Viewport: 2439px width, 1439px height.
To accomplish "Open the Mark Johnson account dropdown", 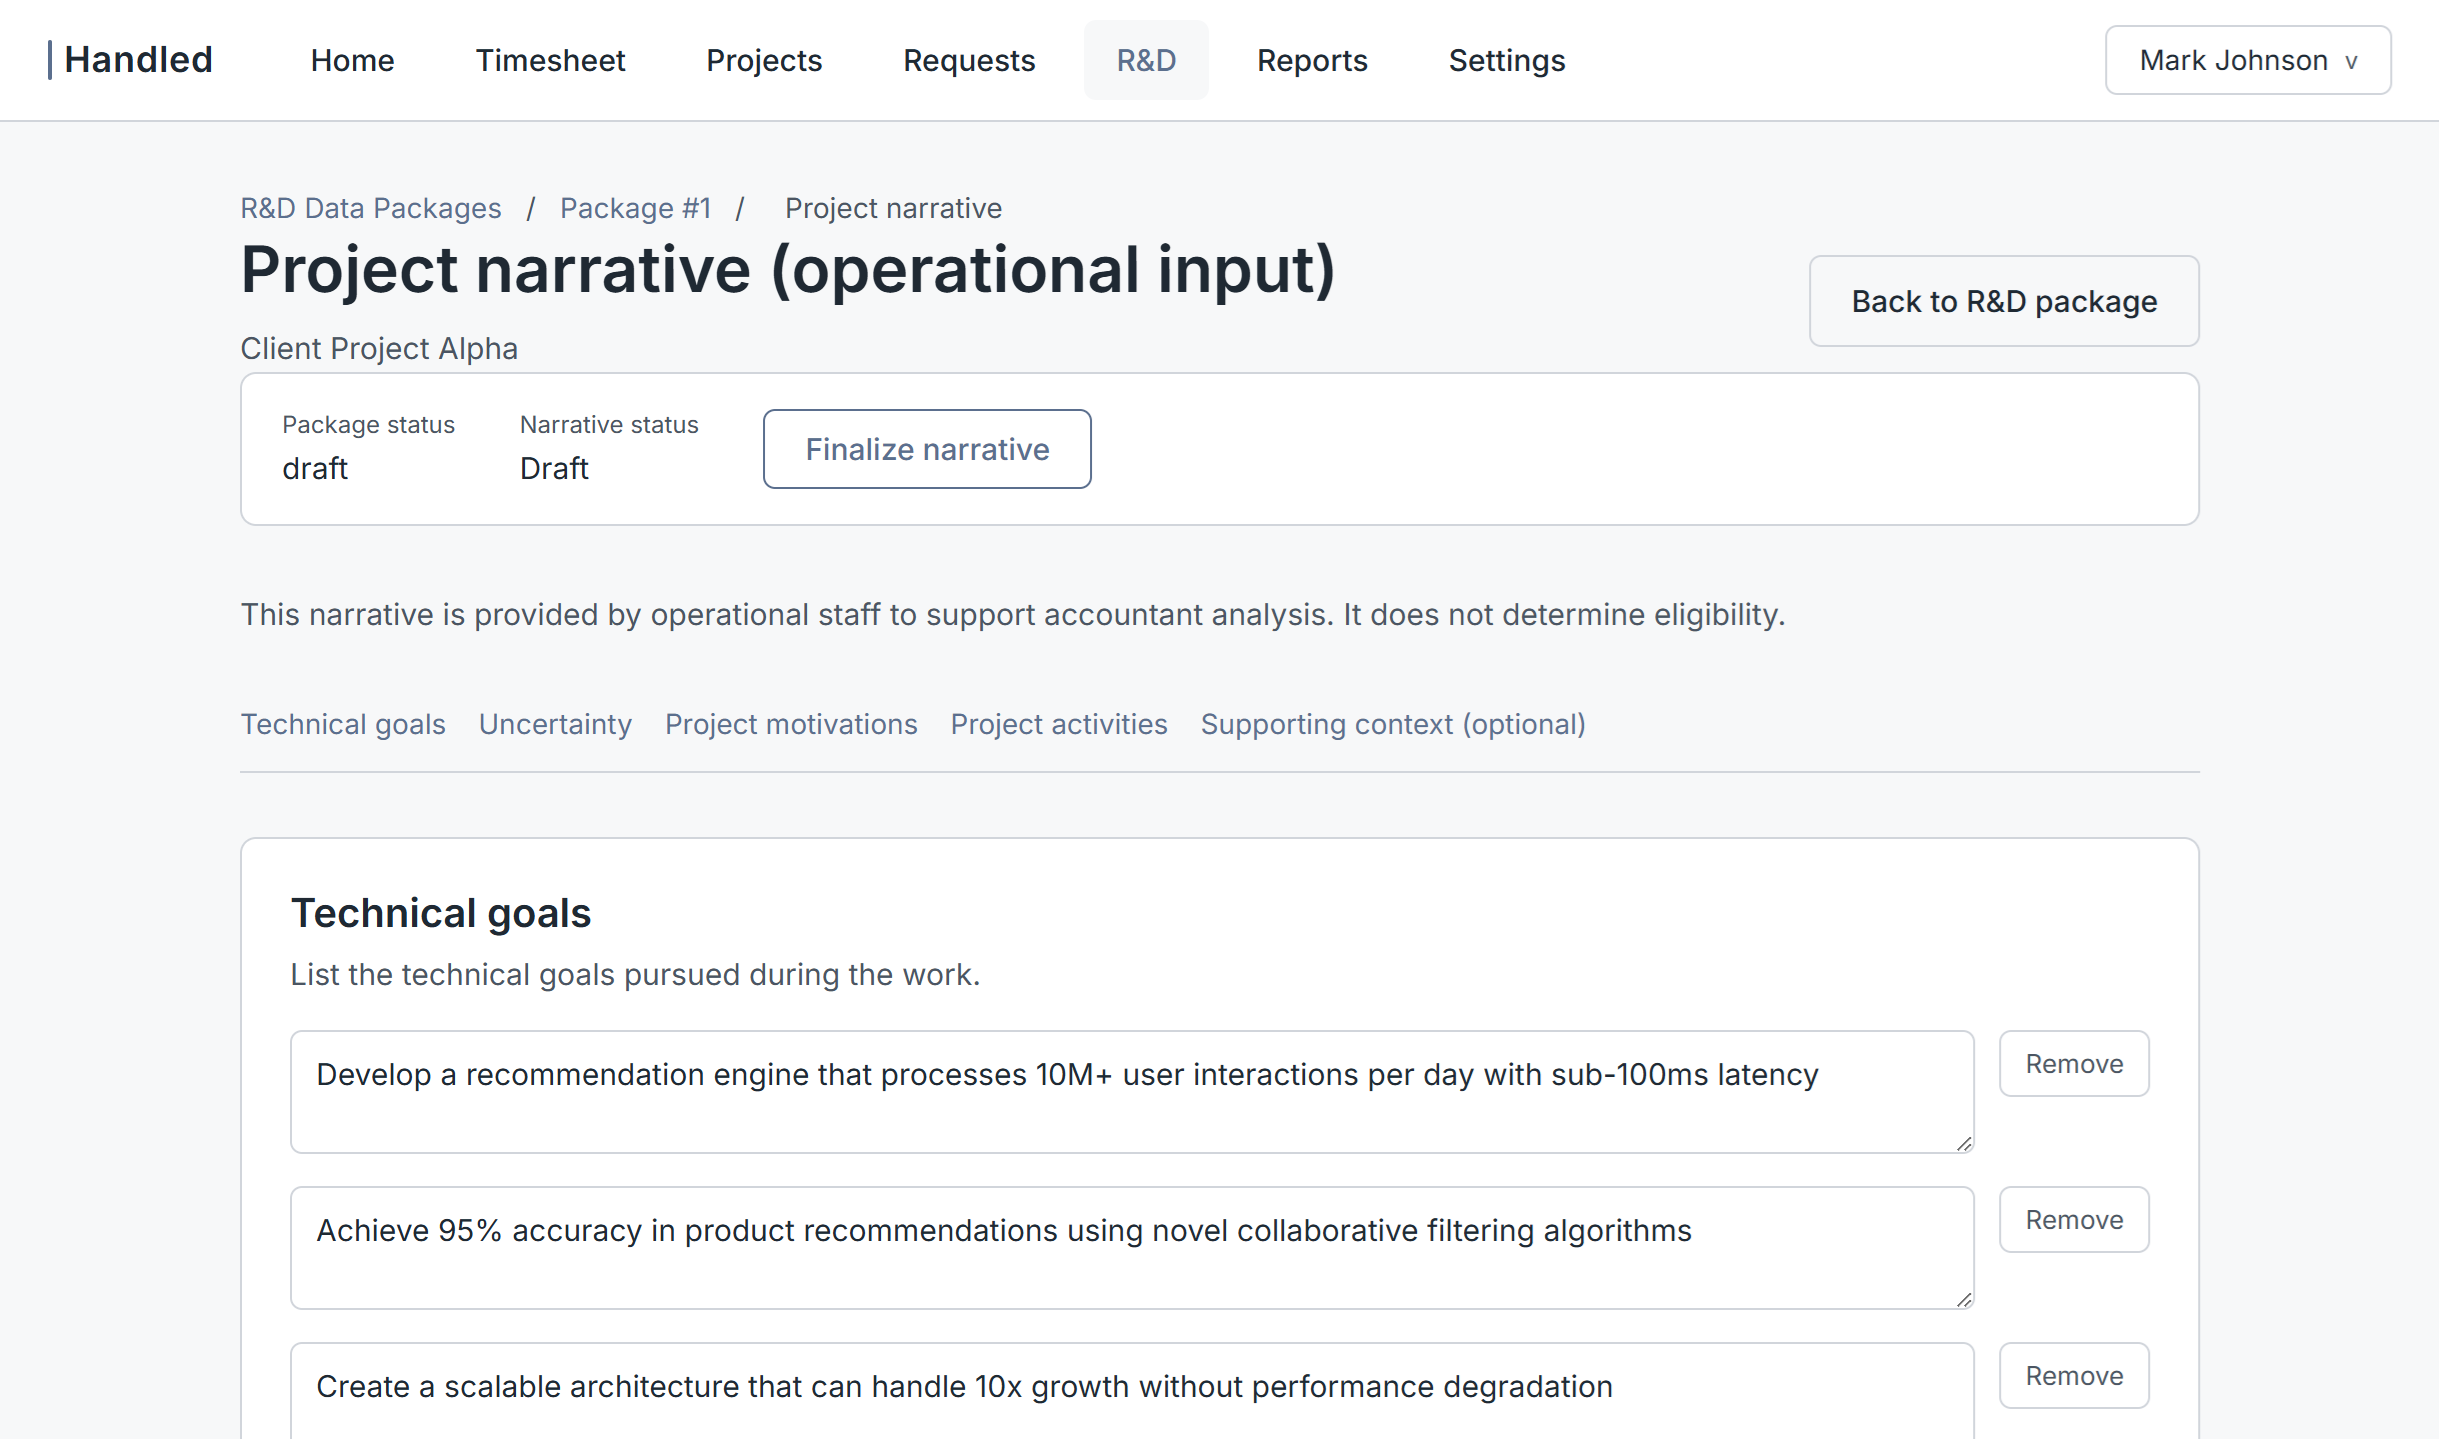I will tap(2247, 60).
